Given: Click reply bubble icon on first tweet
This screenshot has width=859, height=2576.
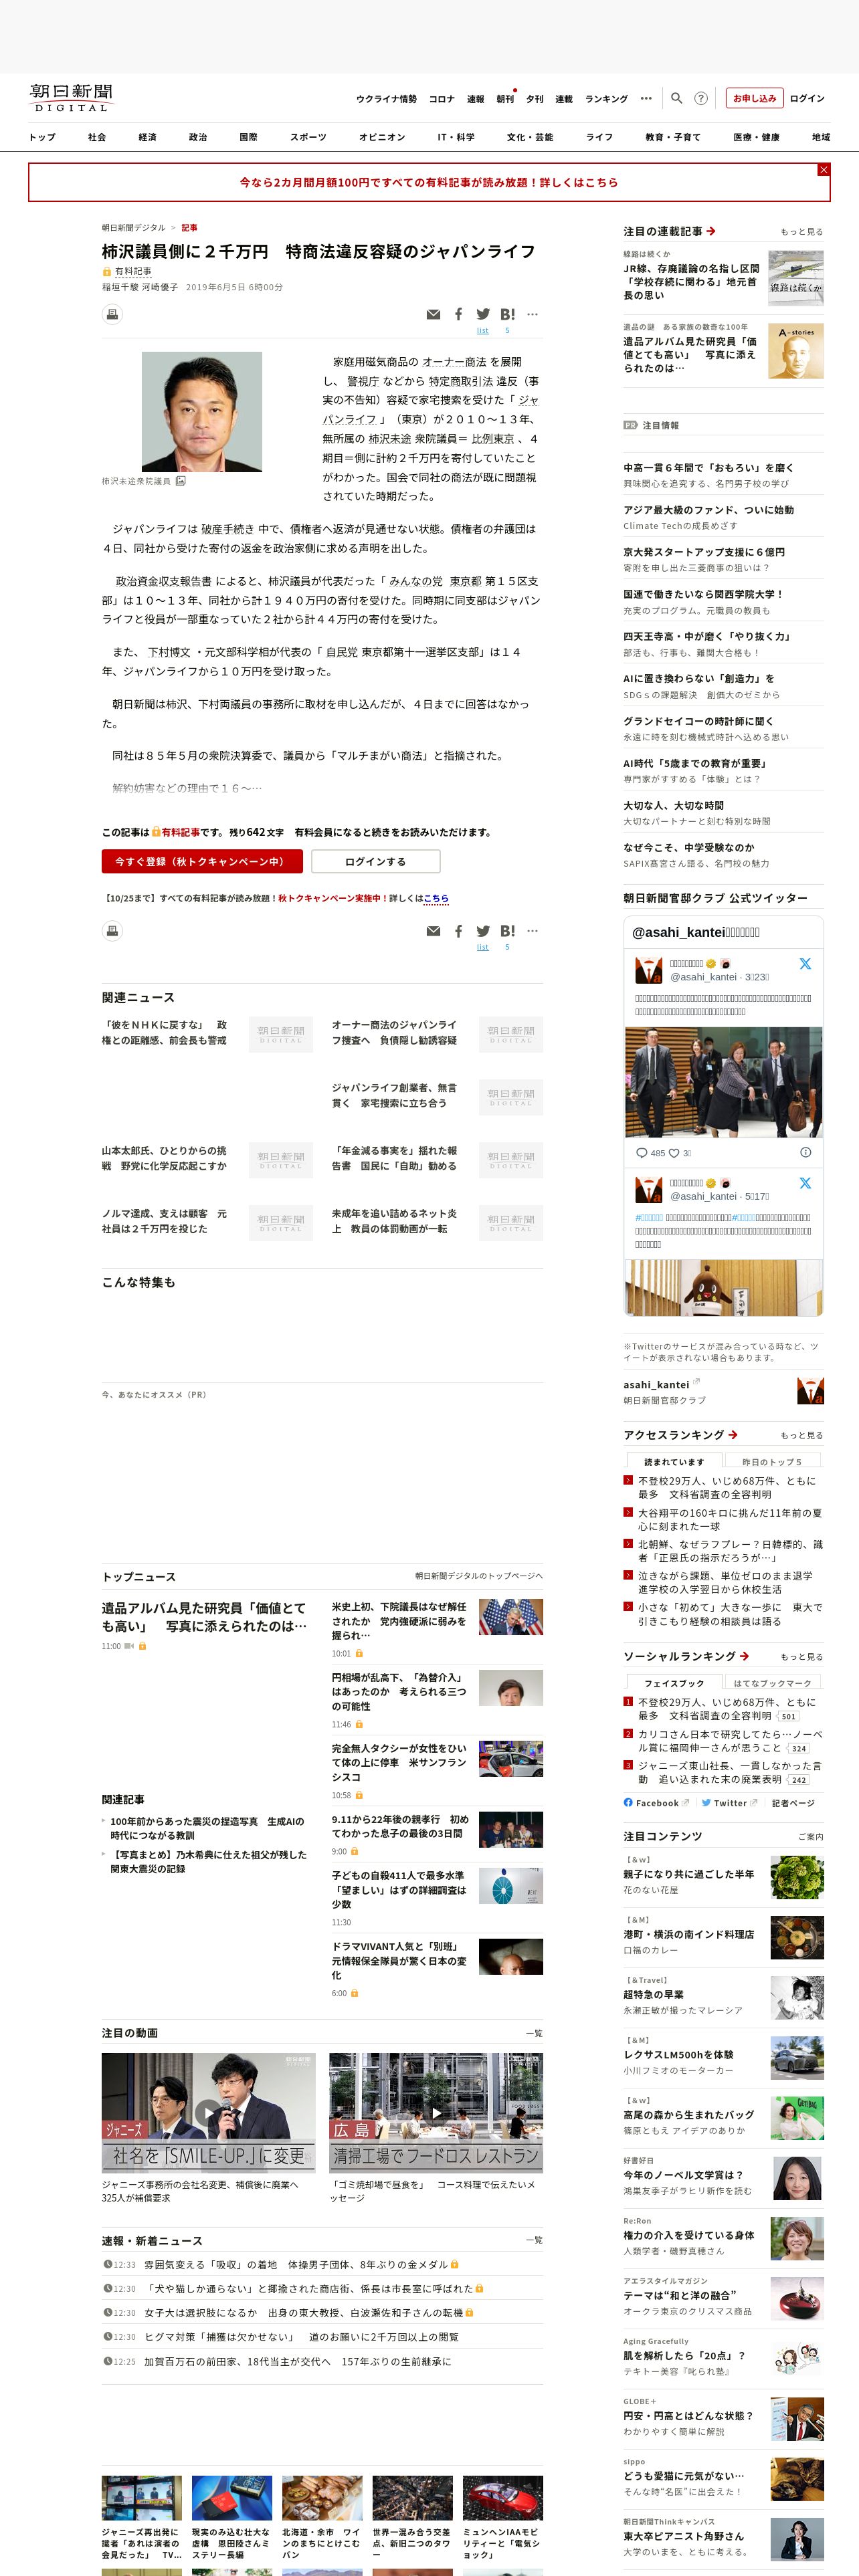Looking at the screenshot, I should click(641, 1152).
